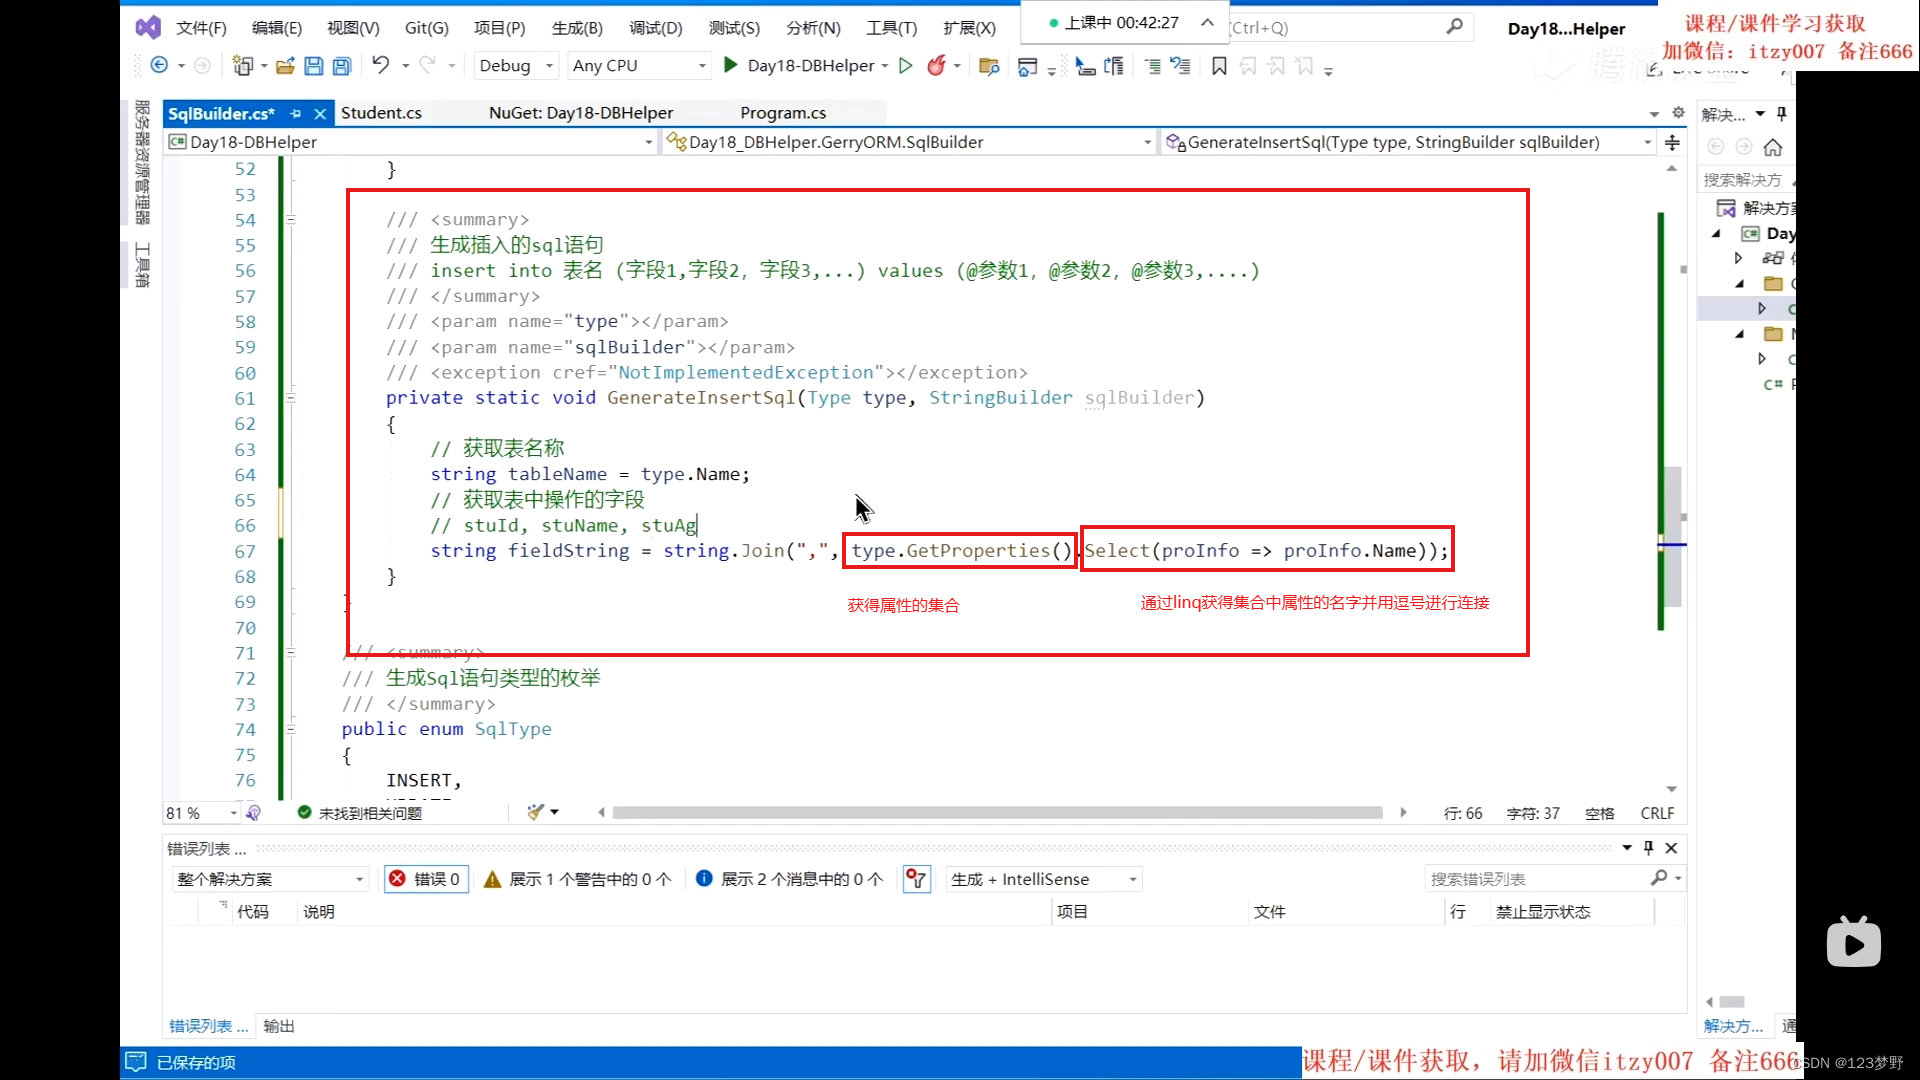
Task: Click the Undo arrow icon
Action: [380, 65]
